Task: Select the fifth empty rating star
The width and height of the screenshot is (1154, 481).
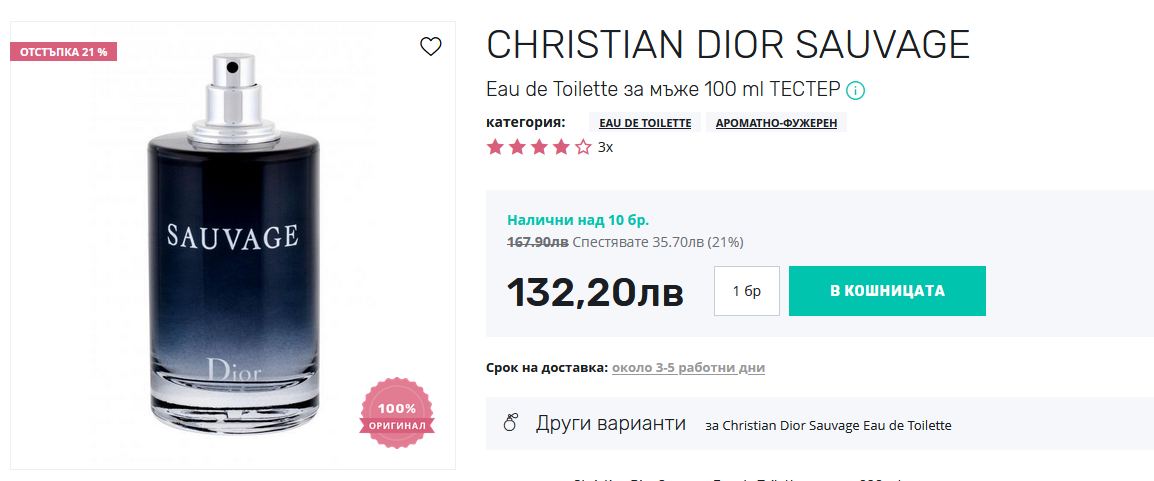Action: 583,147
